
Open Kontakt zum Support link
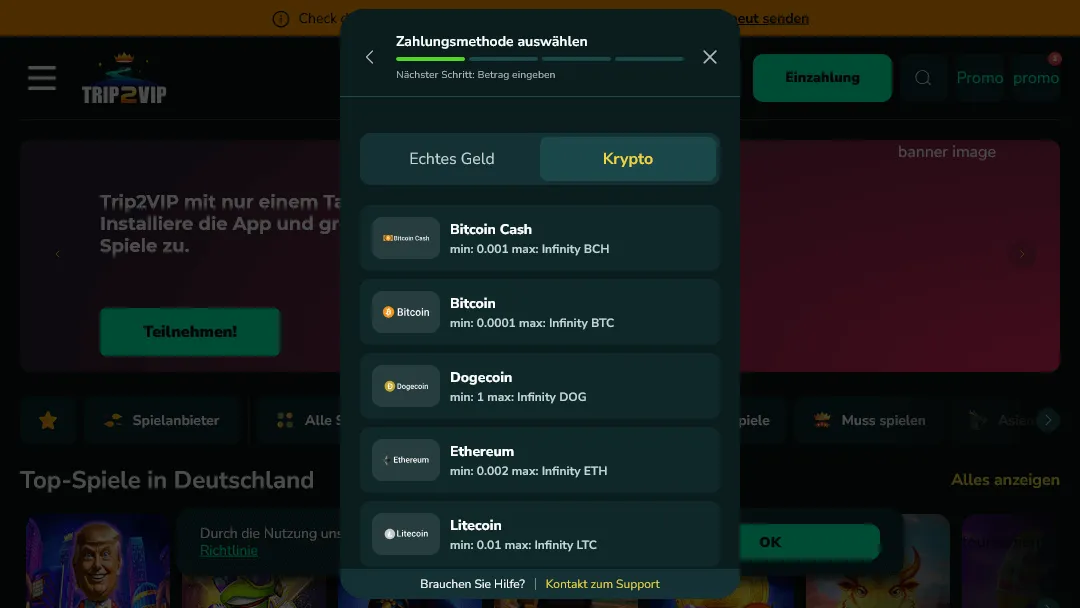(x=603, y=584)
